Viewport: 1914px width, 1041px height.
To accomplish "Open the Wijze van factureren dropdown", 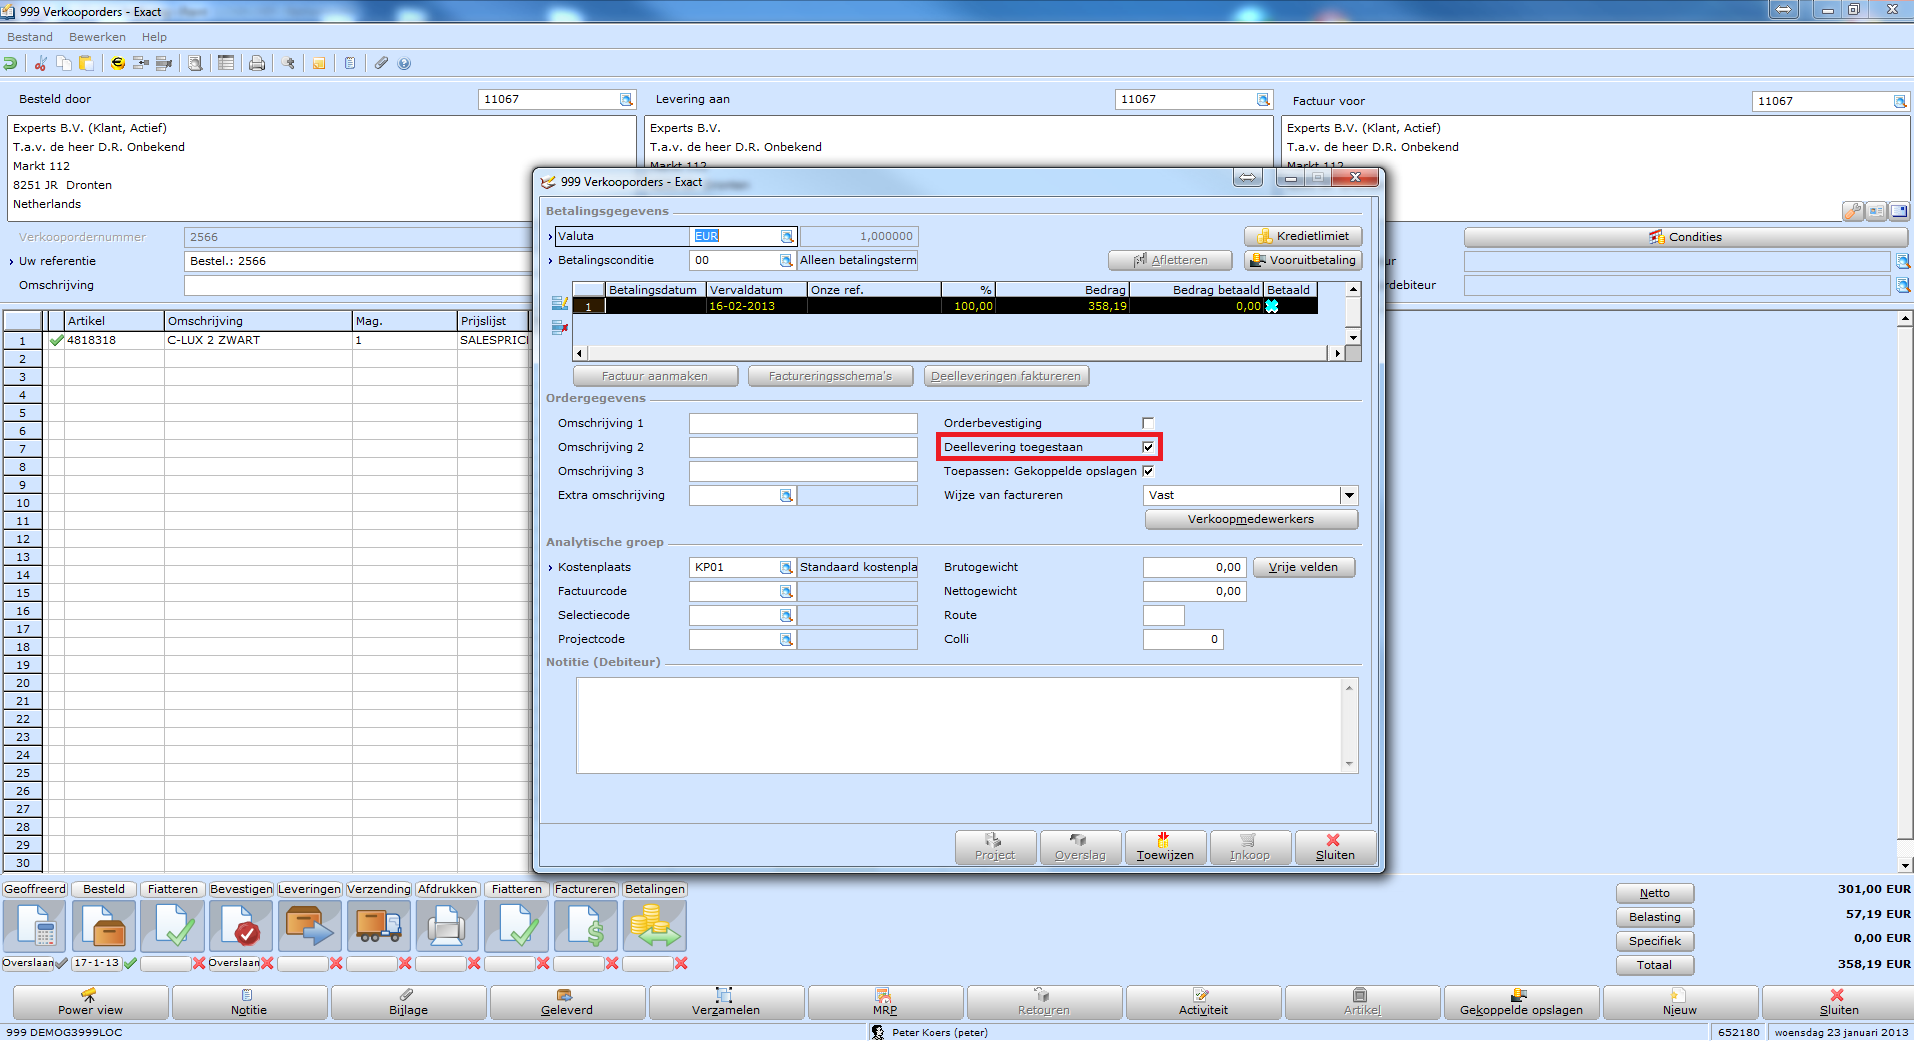I will (x=1349, y=495).
